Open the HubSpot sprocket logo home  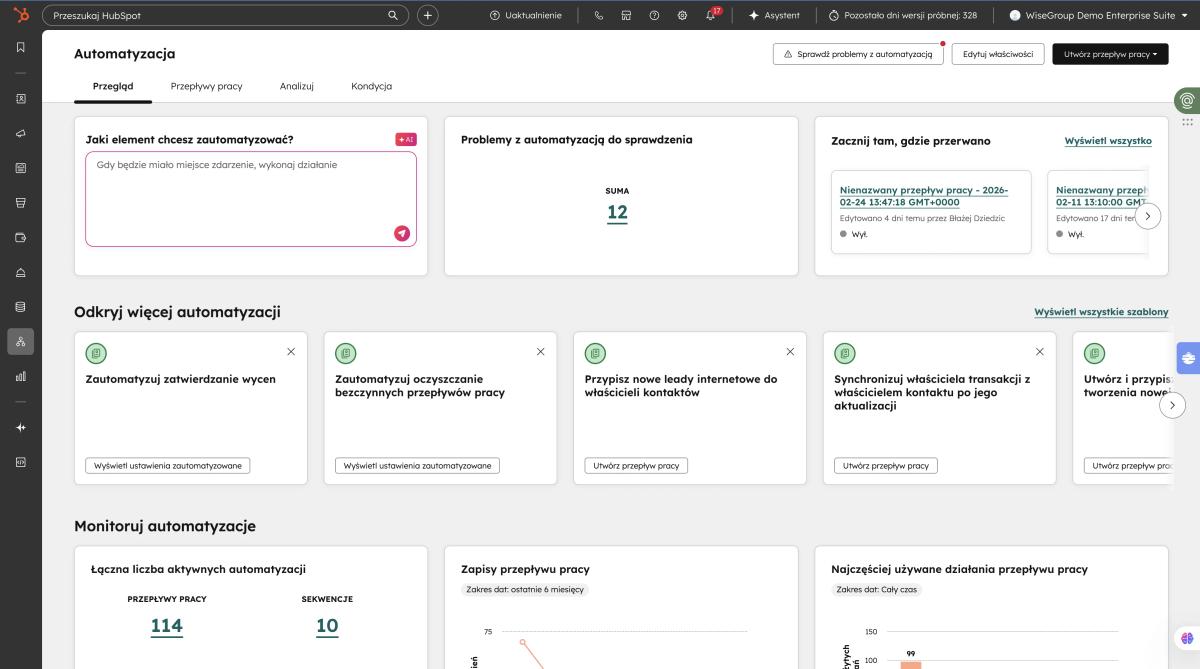[x=21, y=15]
